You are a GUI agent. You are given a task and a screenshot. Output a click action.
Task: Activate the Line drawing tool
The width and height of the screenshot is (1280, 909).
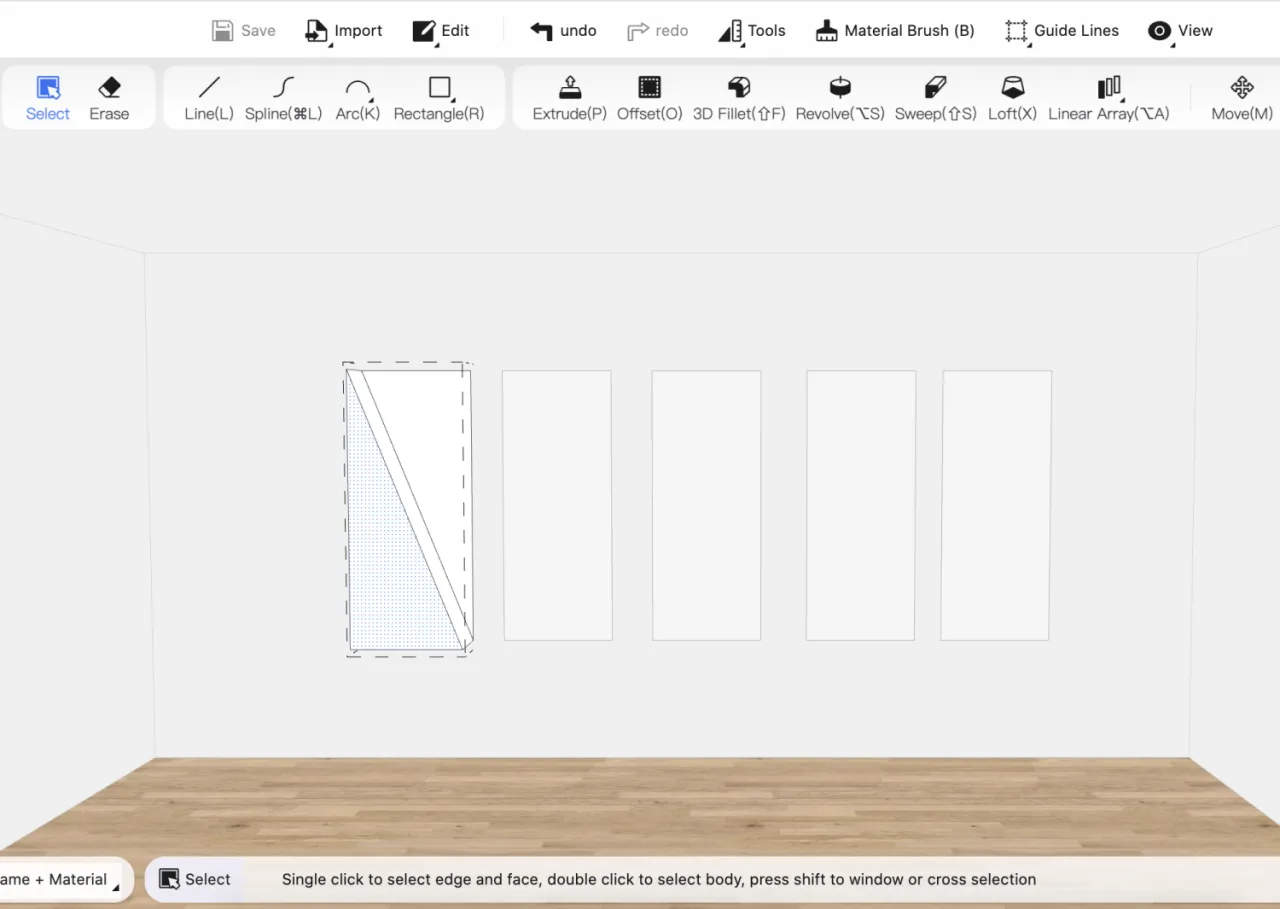209,98
